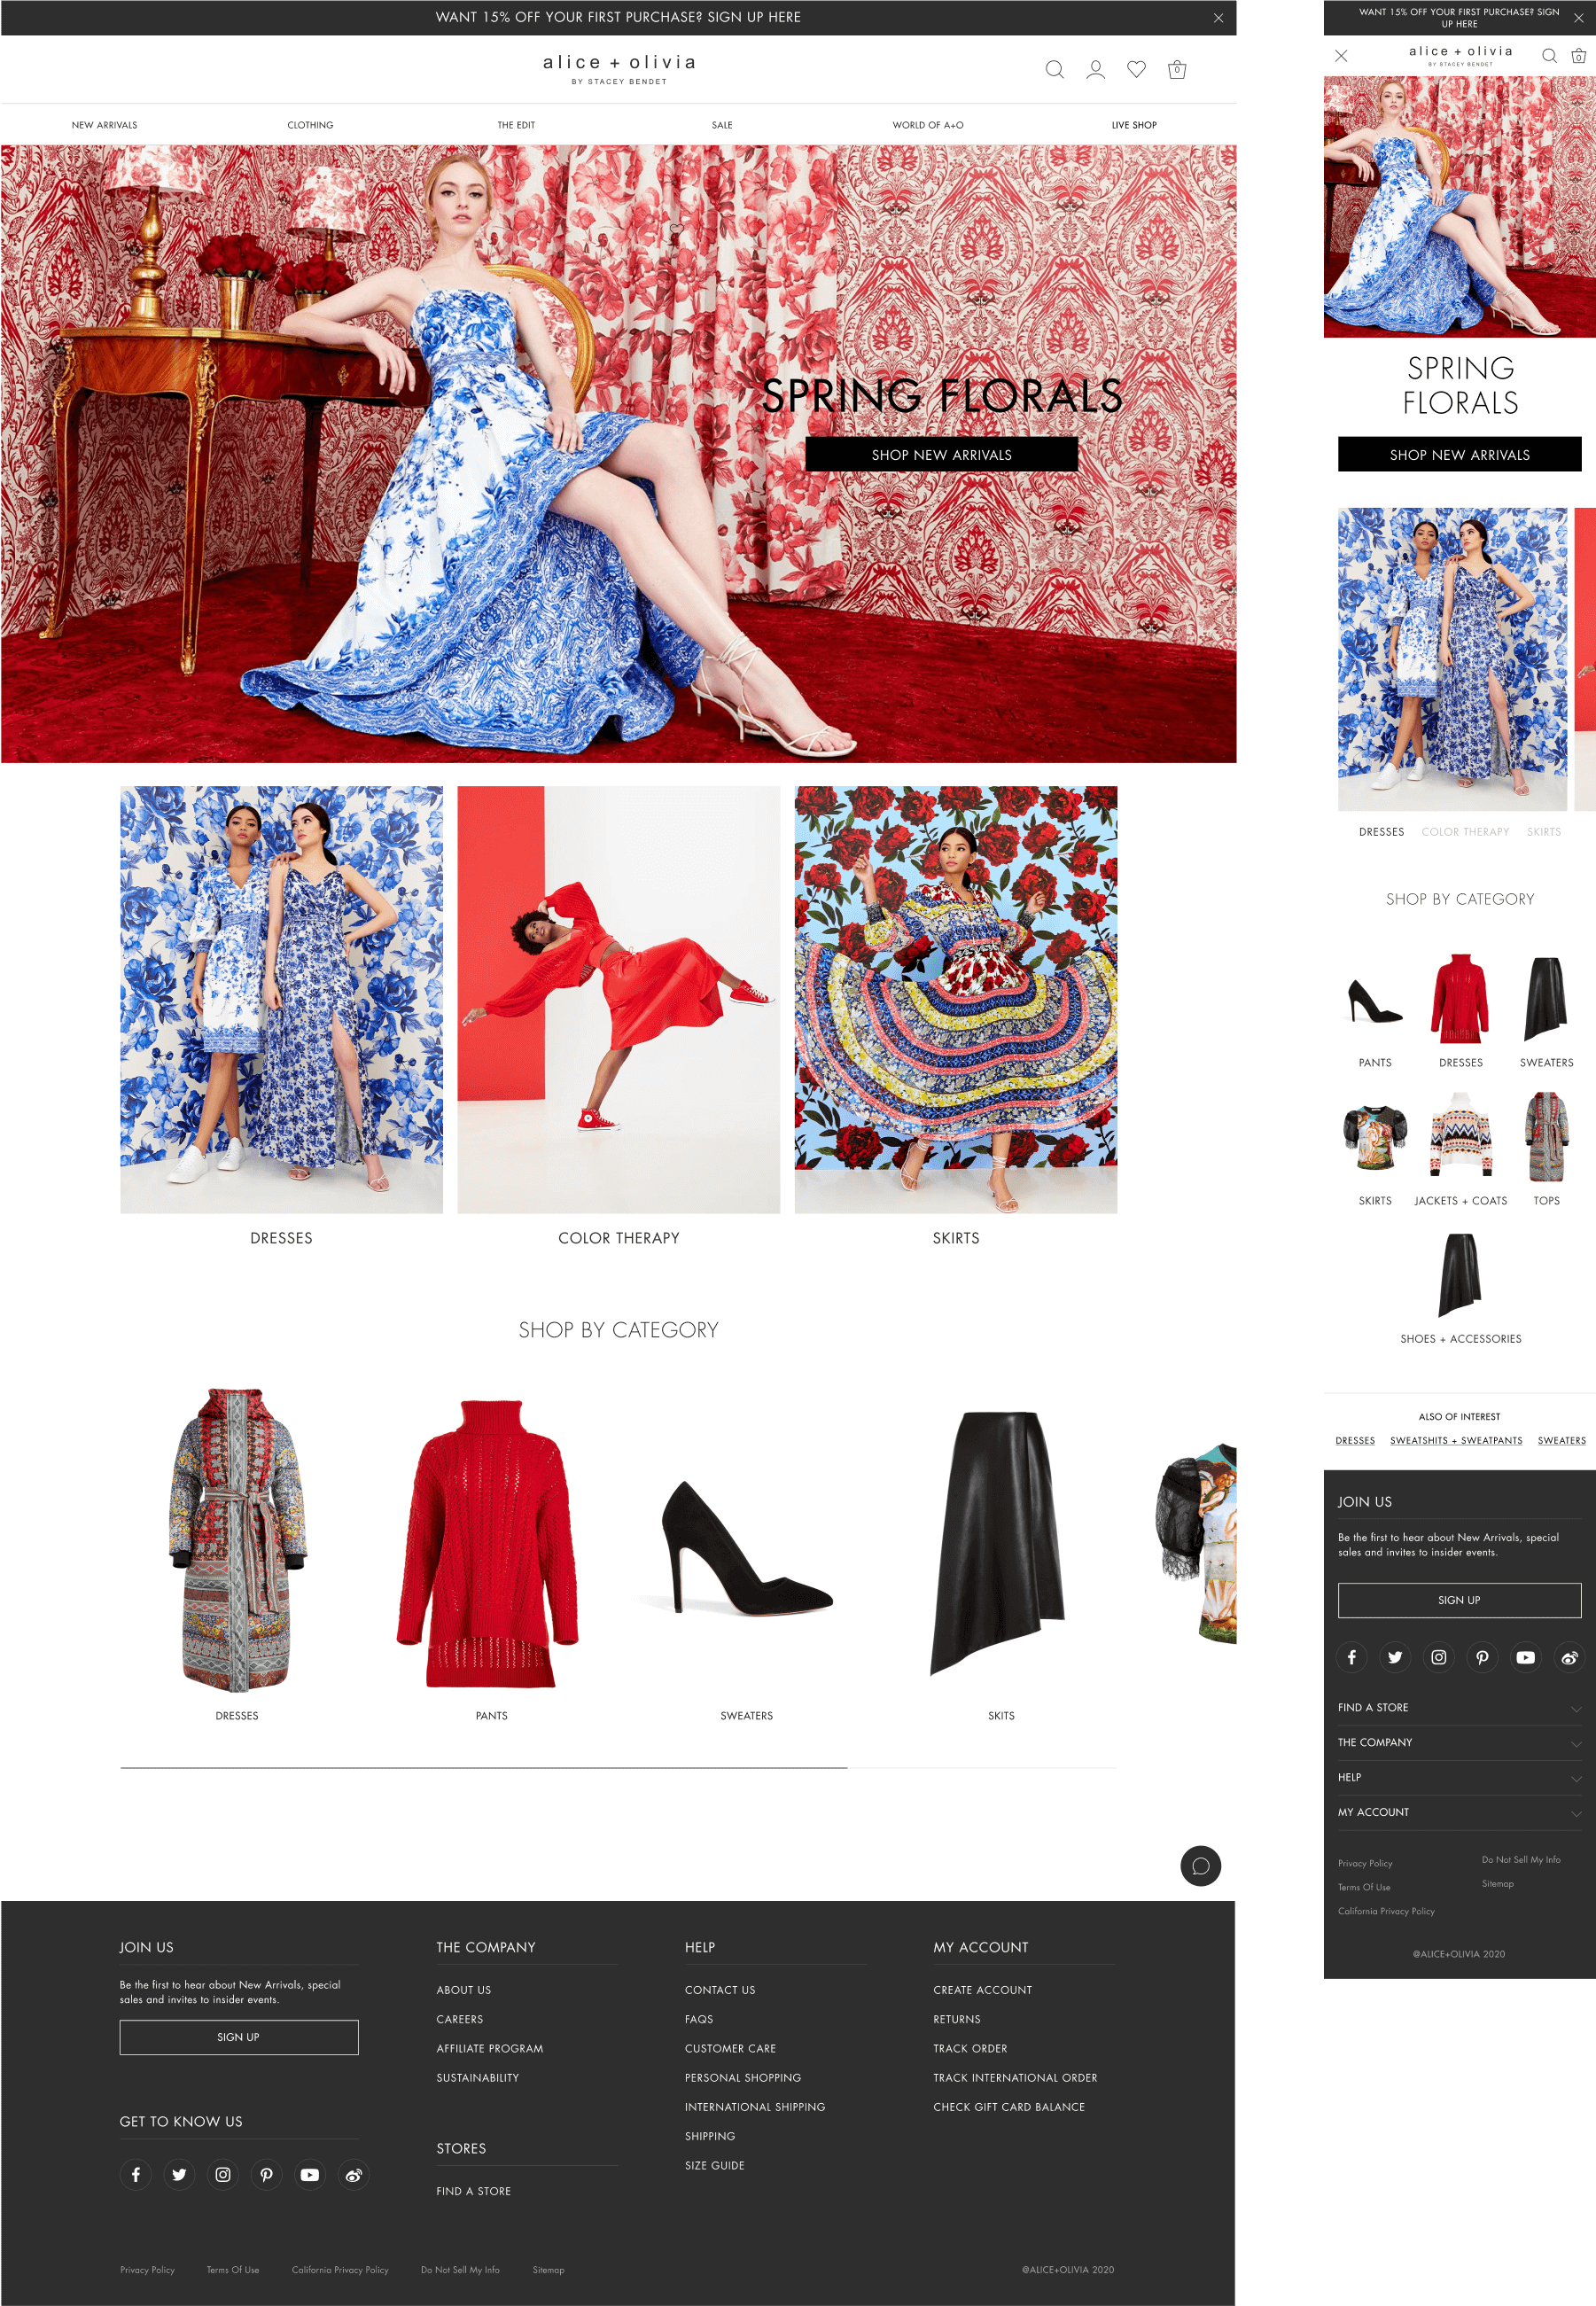Image resolution: width=1596 pixels, height=2306 pixels.
Task: Open the Color Therapy image tile
Action: pyautogui.click(x=618, y=999)
